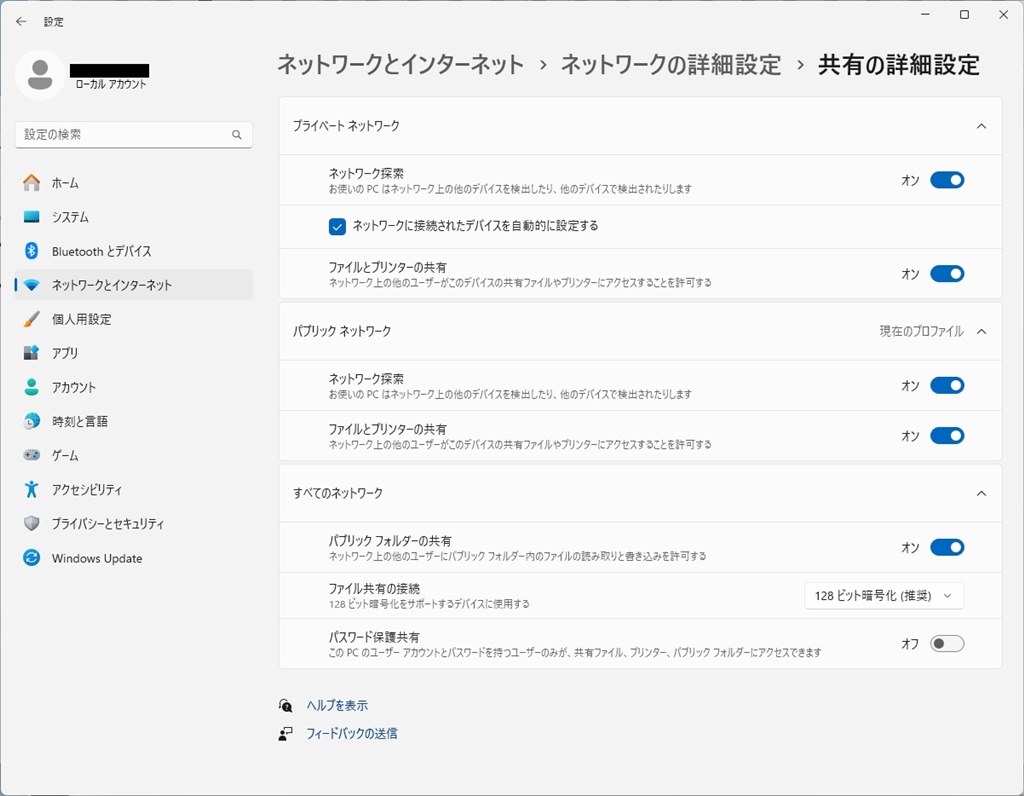Uncheck automatic setup of connected network devices
The width and height of the screenshot is (1024, 796).
pos(337,227)
